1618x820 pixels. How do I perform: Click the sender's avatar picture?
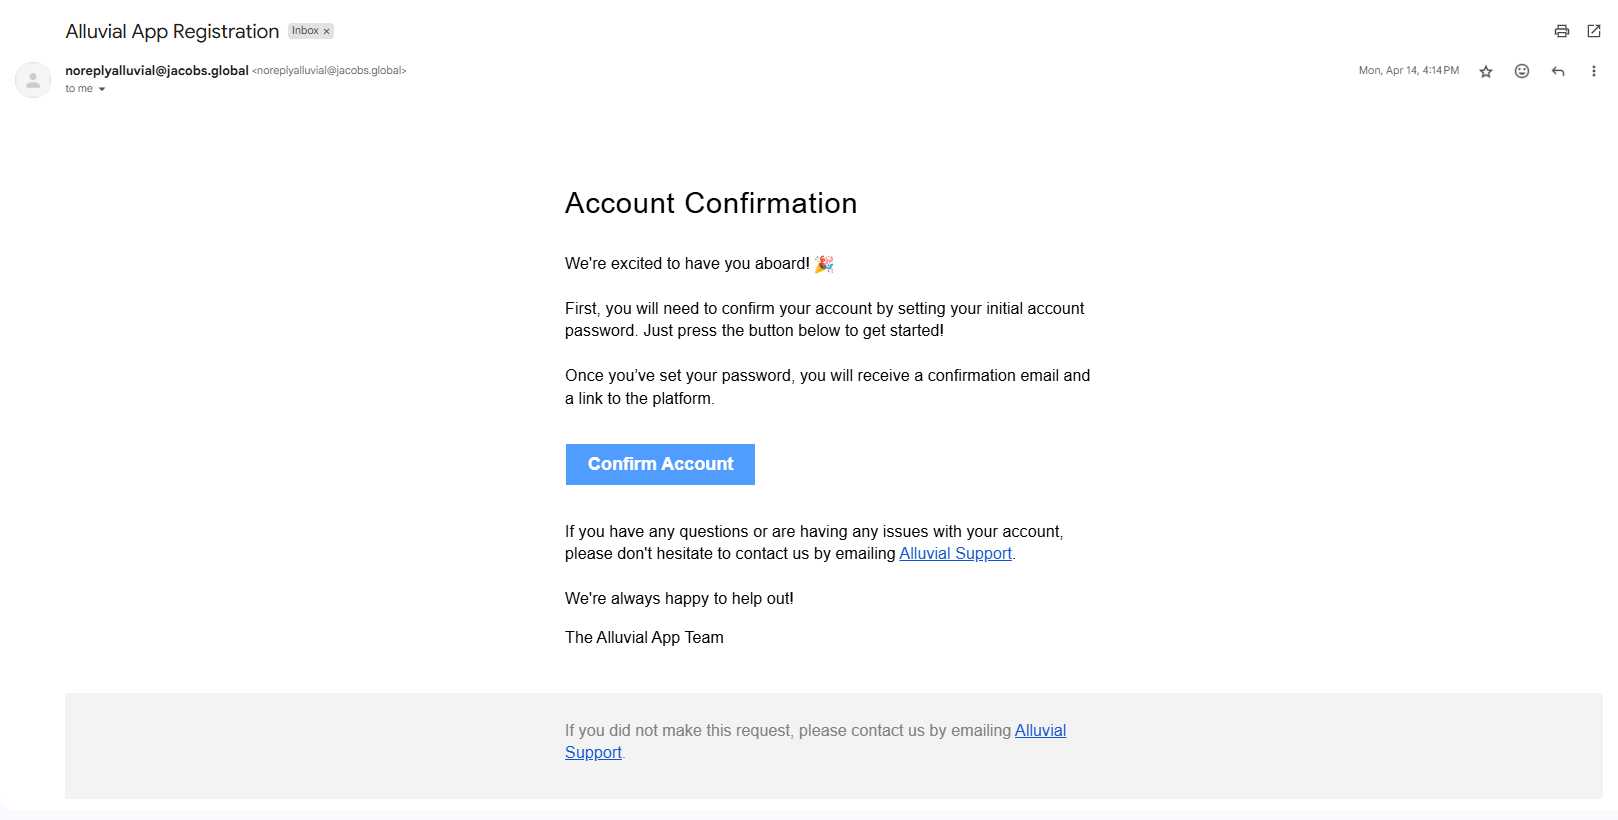tap(33, 80)
